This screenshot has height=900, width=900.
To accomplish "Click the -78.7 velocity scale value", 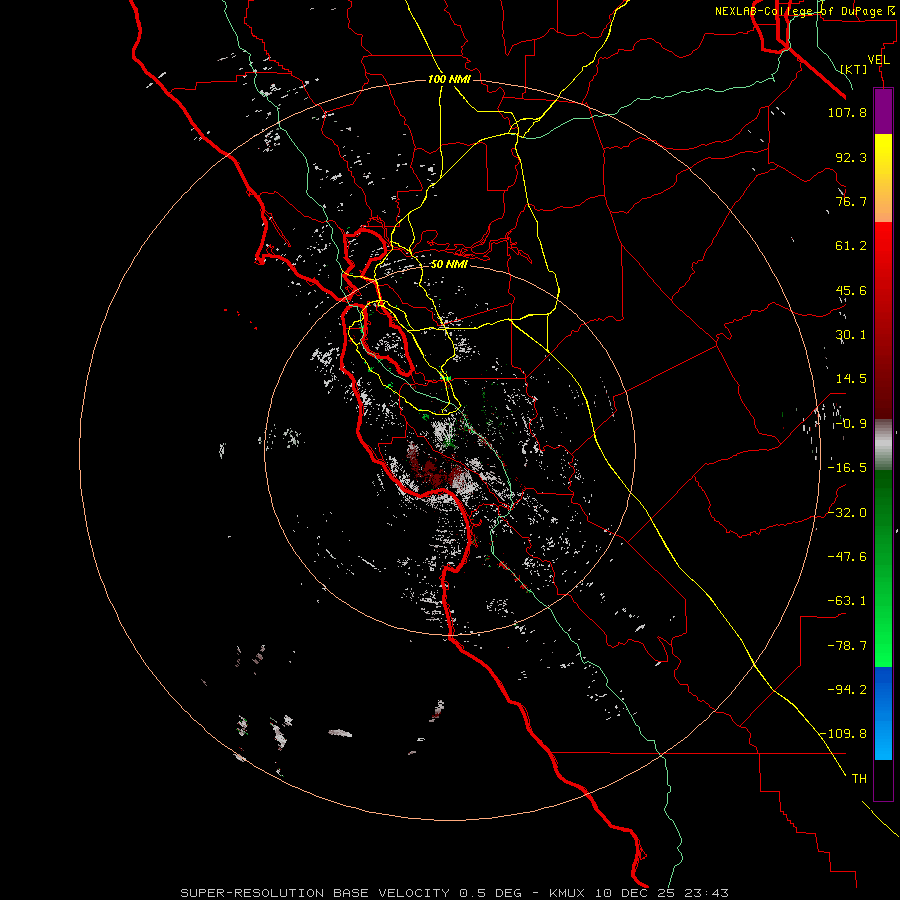I will tap(847, 646).
